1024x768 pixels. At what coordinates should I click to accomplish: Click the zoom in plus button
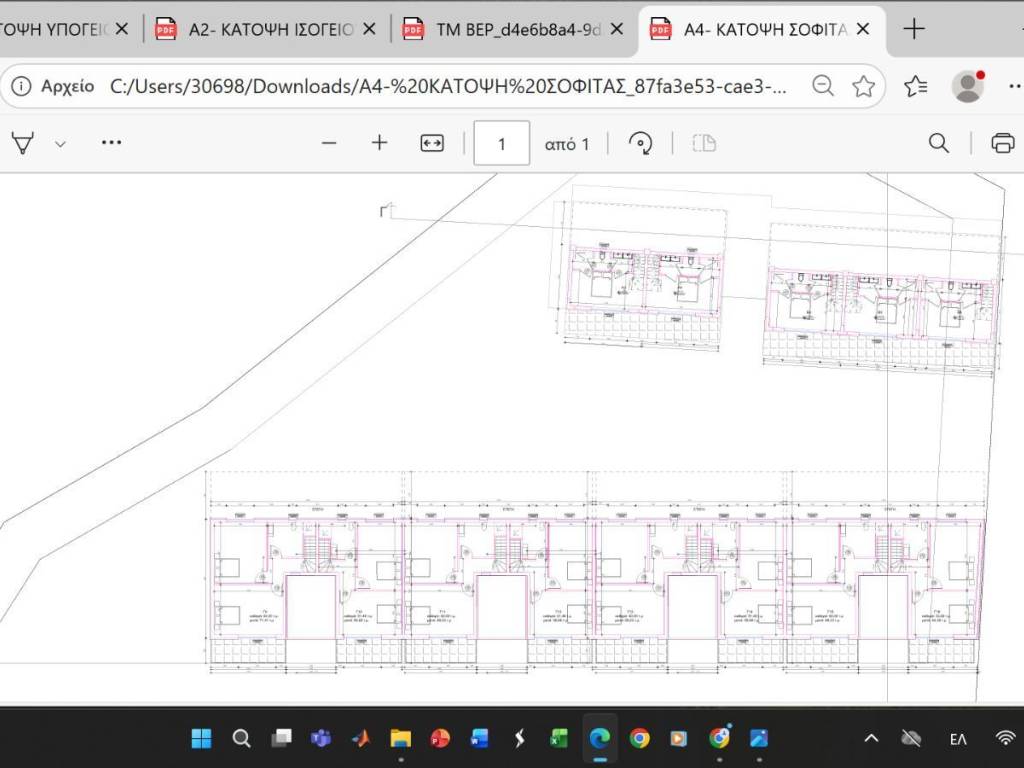[379, 143]
